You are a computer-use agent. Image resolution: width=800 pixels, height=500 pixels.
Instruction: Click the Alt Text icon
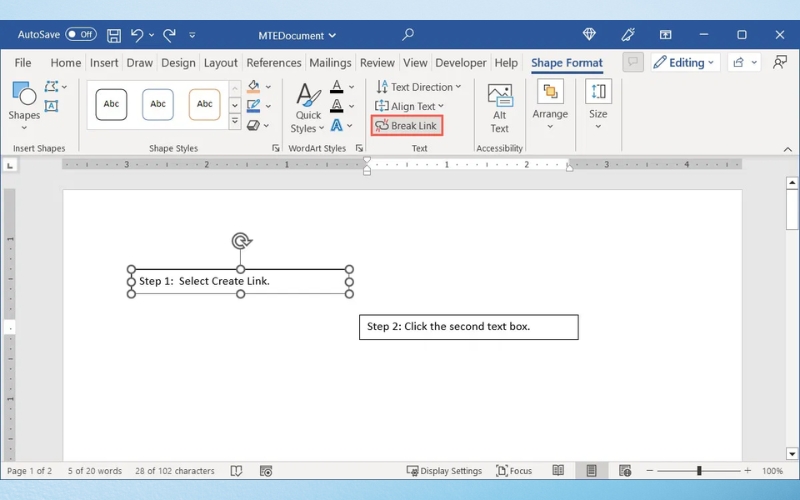(x=499, y=107)
